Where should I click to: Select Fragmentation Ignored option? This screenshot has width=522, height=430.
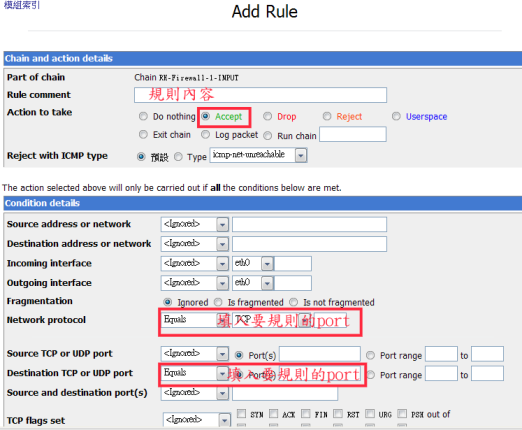168,302
